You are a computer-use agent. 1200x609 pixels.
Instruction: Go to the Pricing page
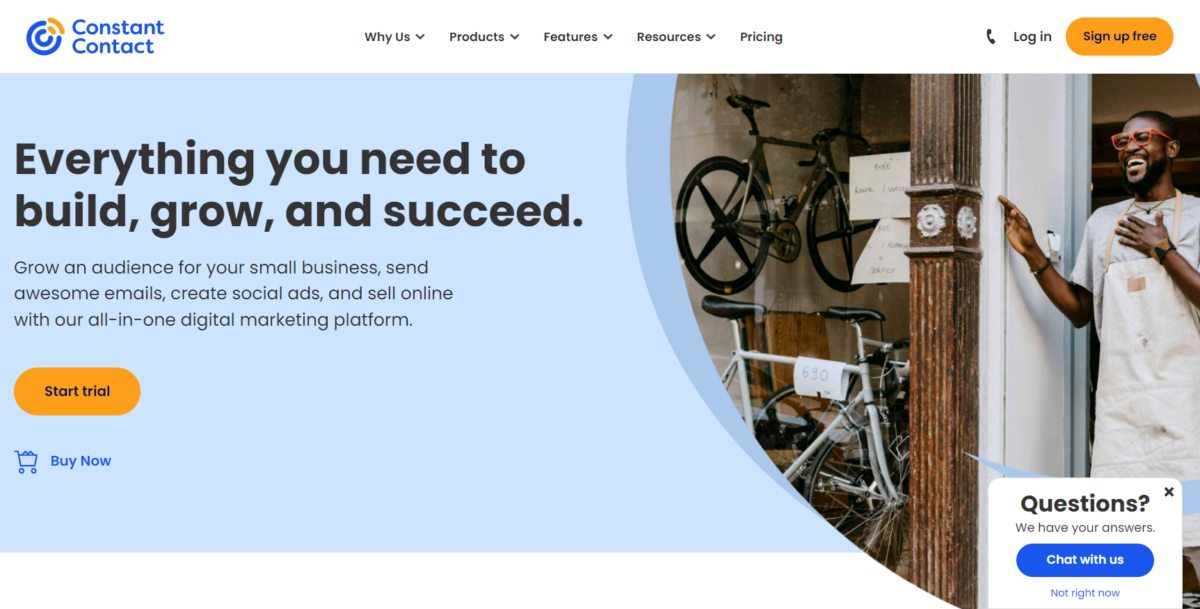point(761,37)
